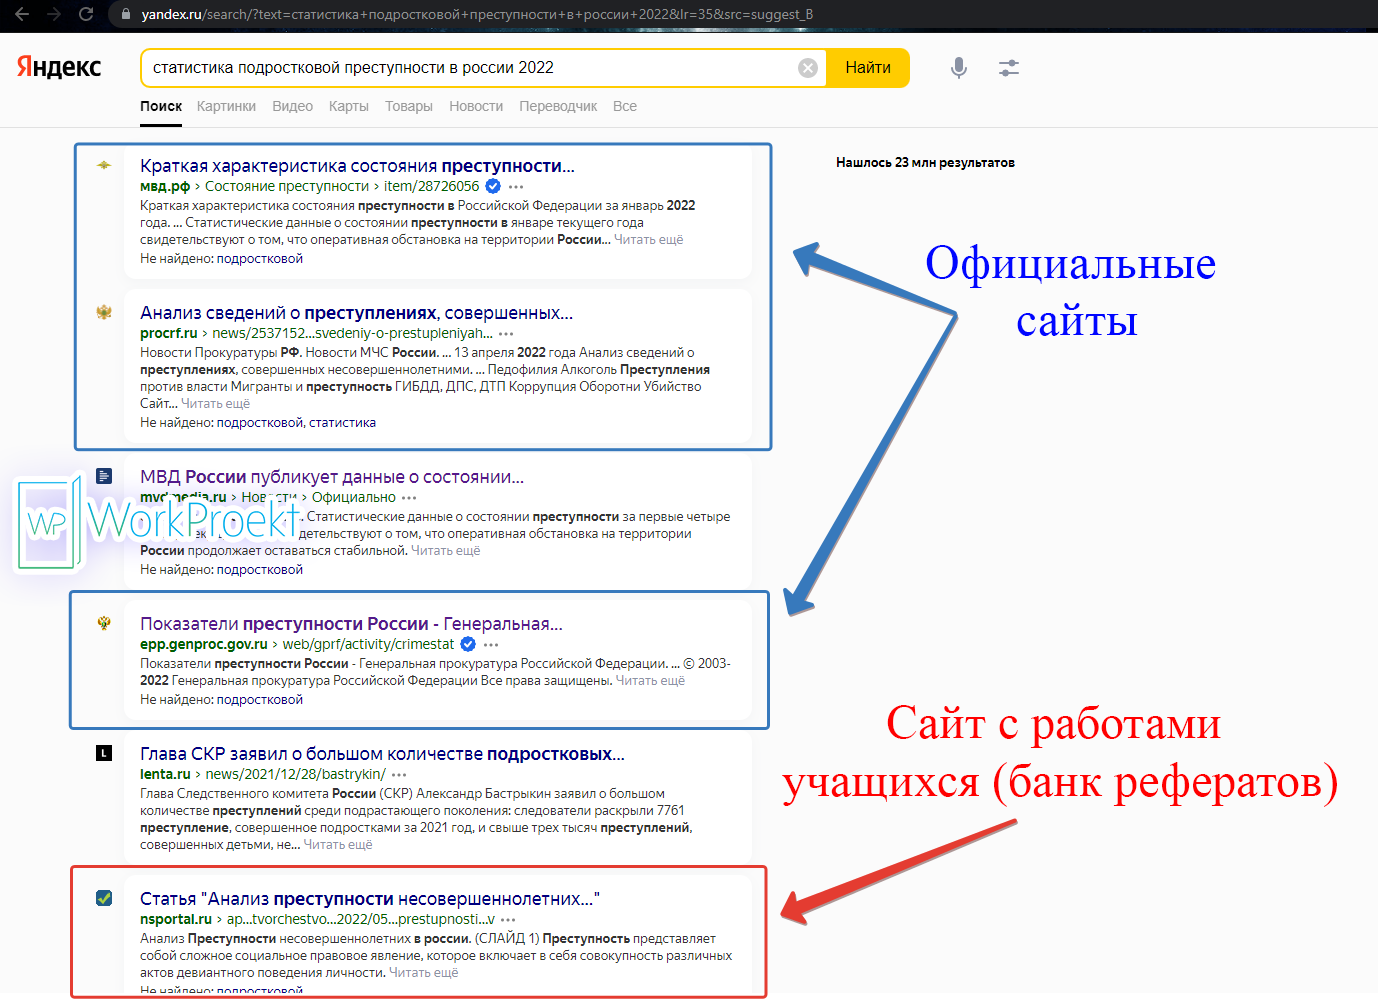Open three-dot menu on мвд.рф result

(x=515, y=187)
